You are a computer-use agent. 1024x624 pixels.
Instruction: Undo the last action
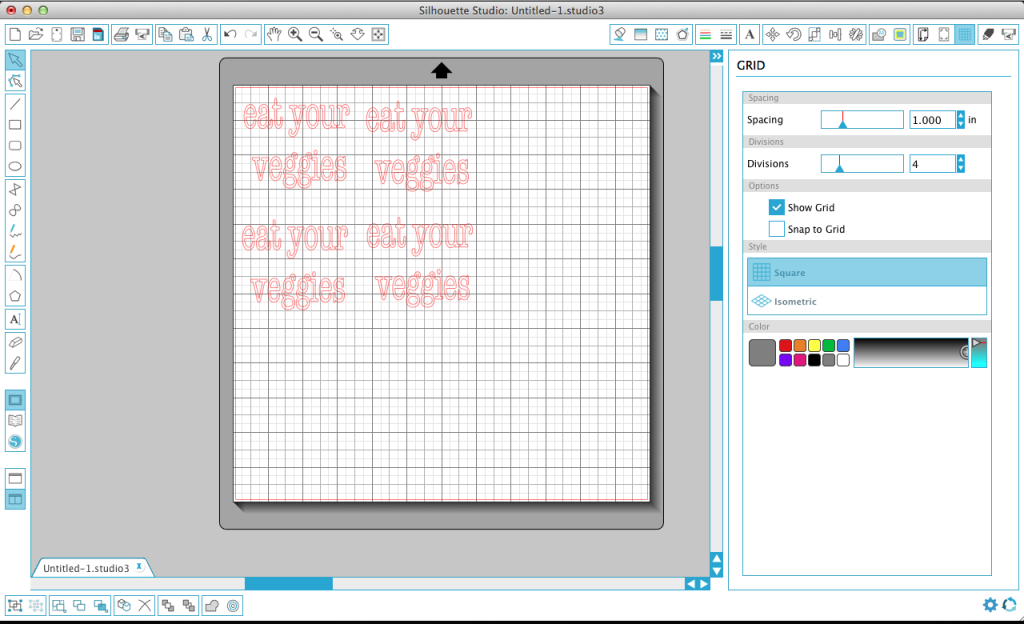(230, 35)
